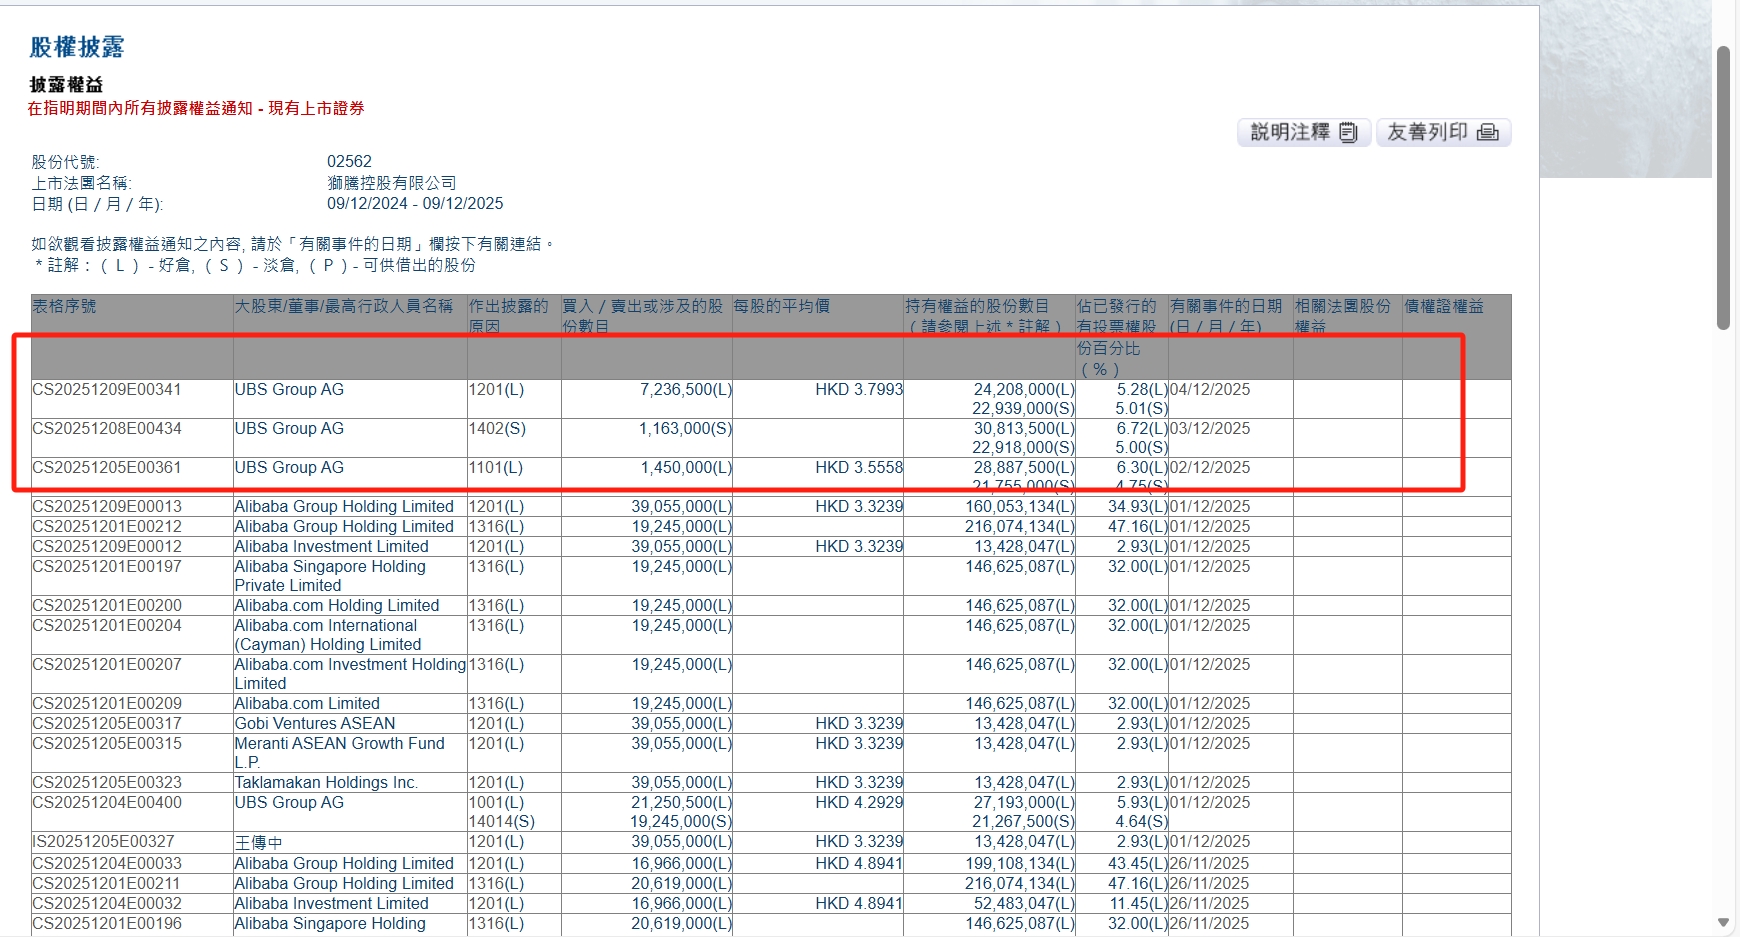Image resolution: width=1740 pixels, height=937 pixels.
Task: Select form number CS20251201E00211
Action: pos(107,883)
